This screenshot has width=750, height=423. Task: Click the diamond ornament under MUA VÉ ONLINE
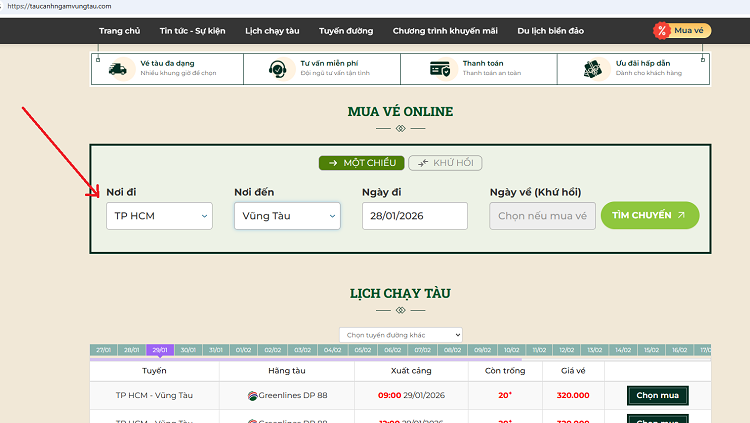[400, 128]
